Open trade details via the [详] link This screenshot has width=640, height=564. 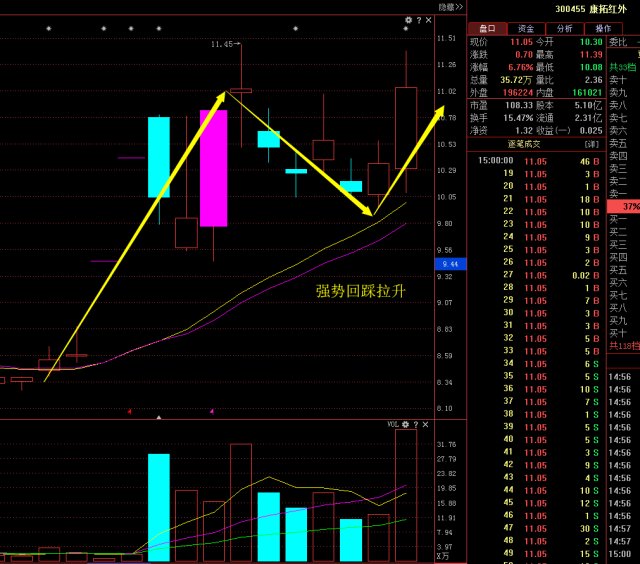[x=591, y=144]
